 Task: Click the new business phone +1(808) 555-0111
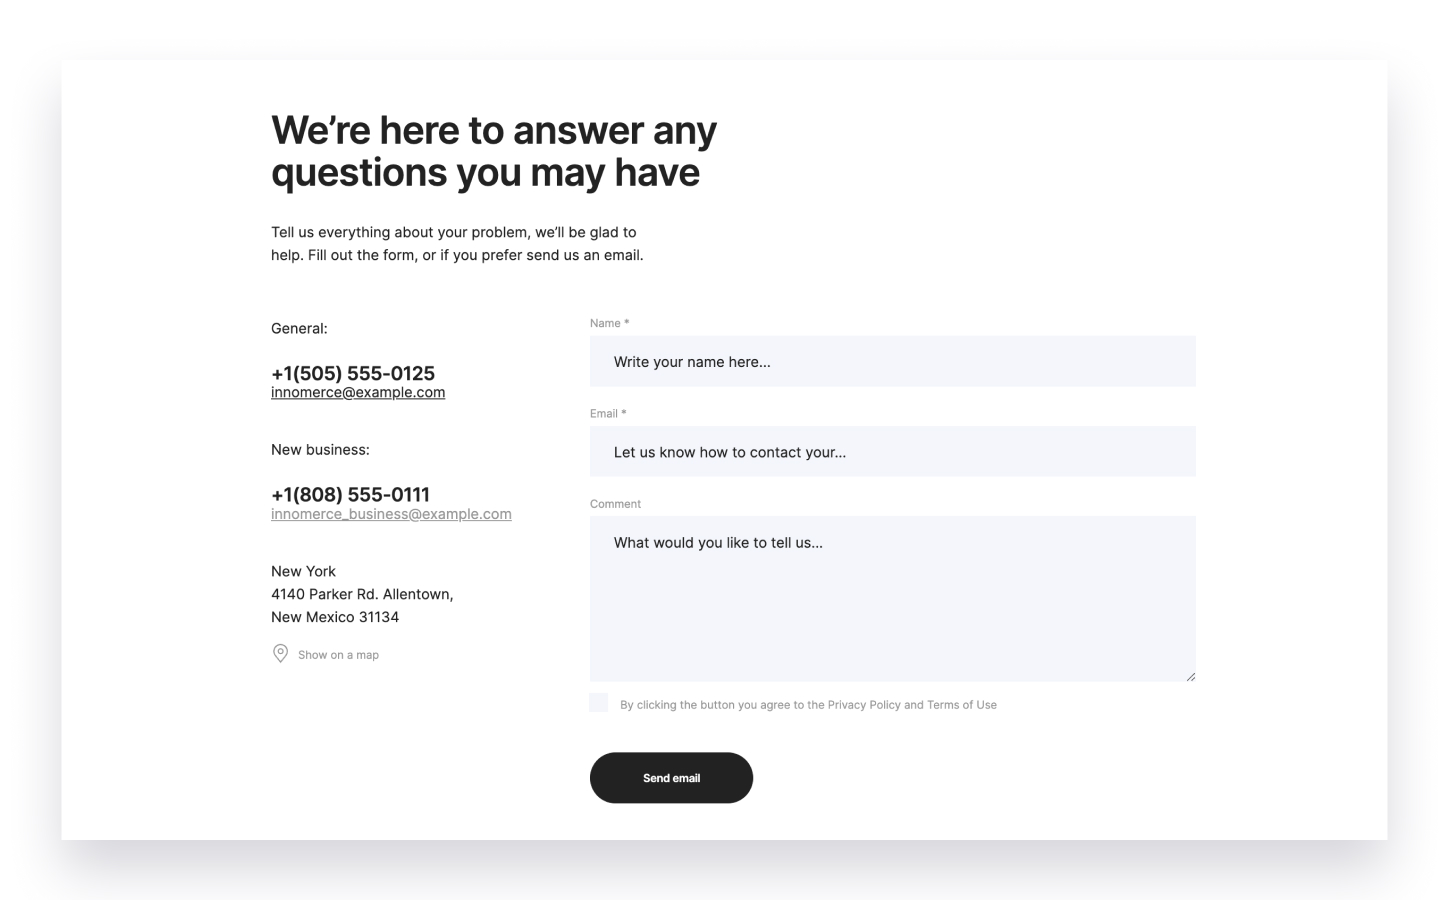(x=350, y=494)
